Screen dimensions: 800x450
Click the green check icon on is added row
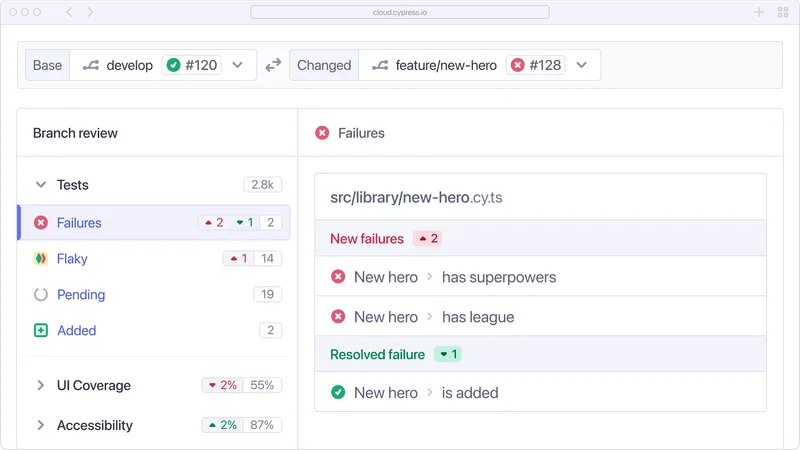tap(338, 392)
